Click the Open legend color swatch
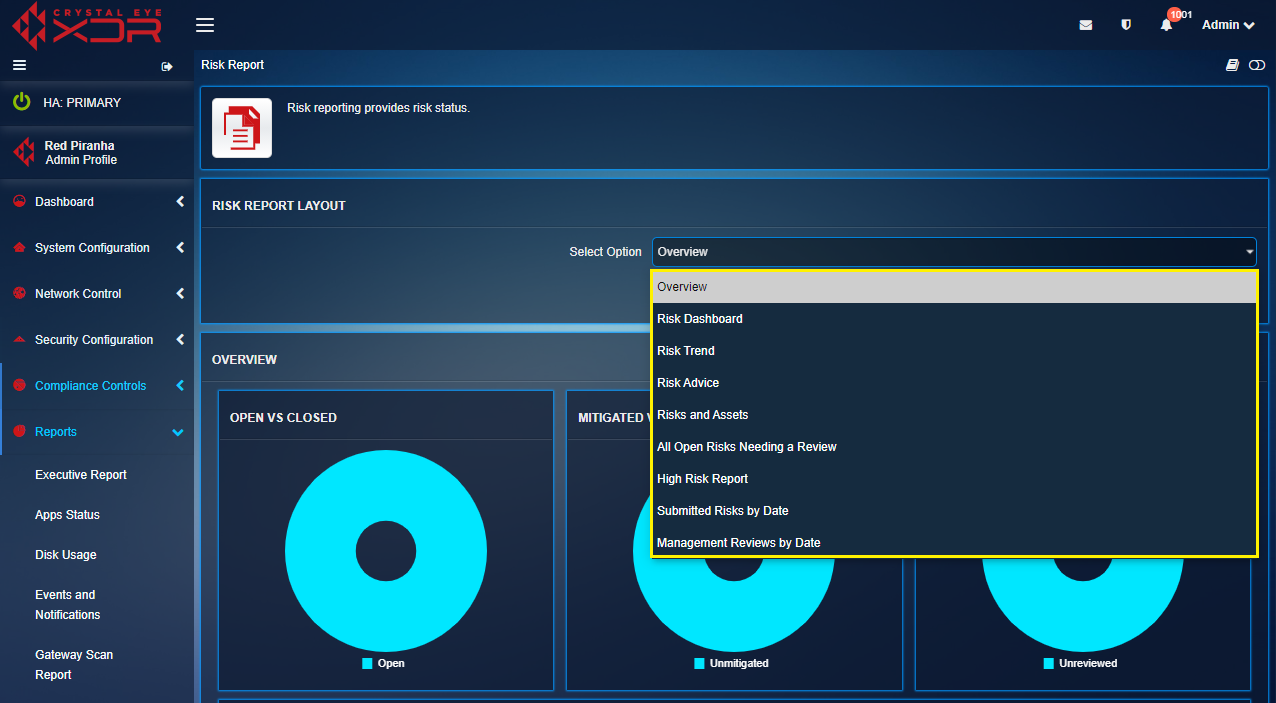1276x703 pixels. click(x=367, y=663)
